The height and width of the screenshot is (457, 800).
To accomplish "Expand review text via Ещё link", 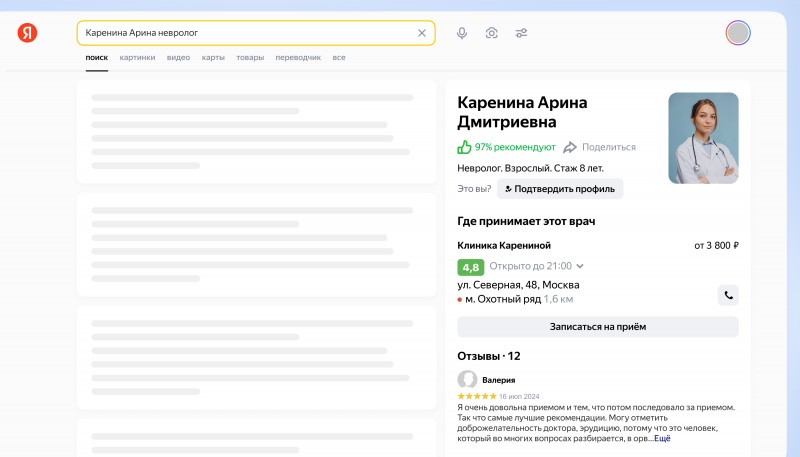I will (x=662, y=439).
